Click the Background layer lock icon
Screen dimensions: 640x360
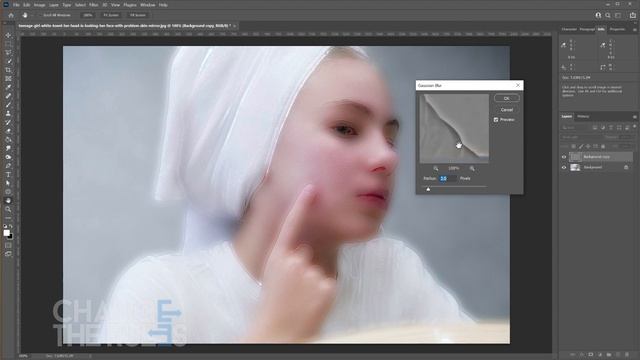pyautogui.click(x=626, y=167)
